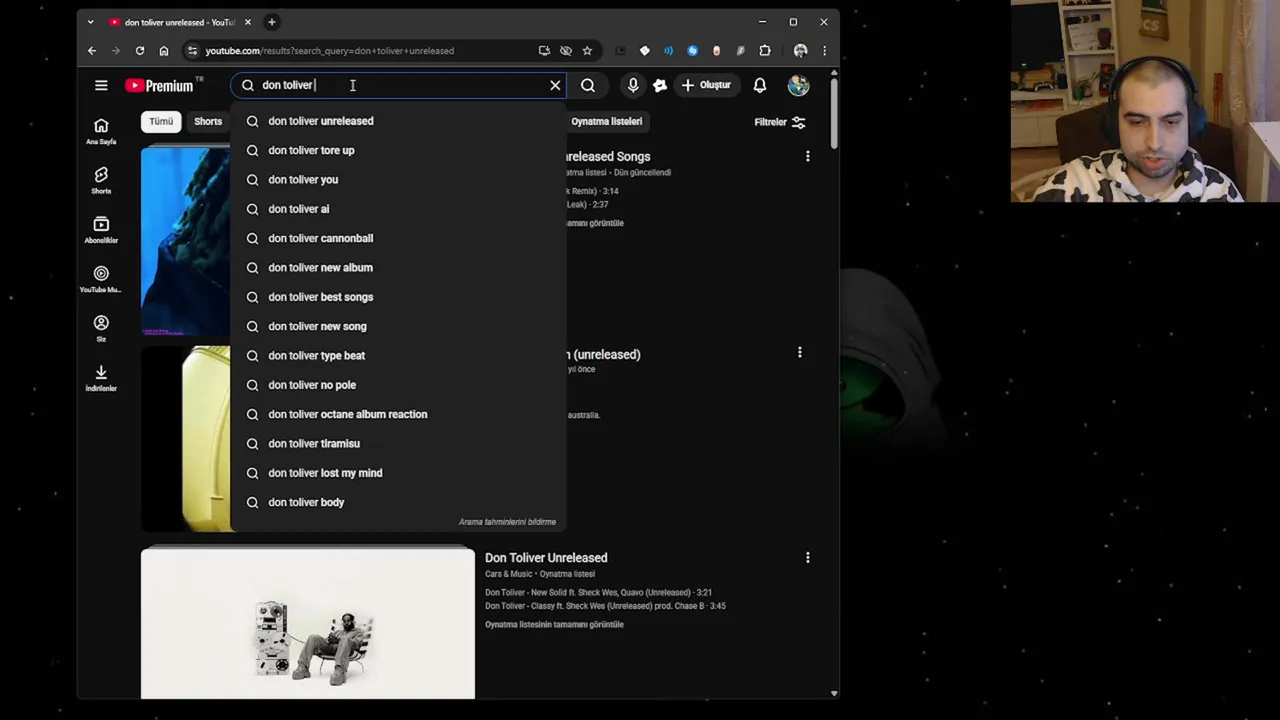Open the YouTube account avatar menu
Viewport: 1280px width, 720px height.
[x=798, y=85]
